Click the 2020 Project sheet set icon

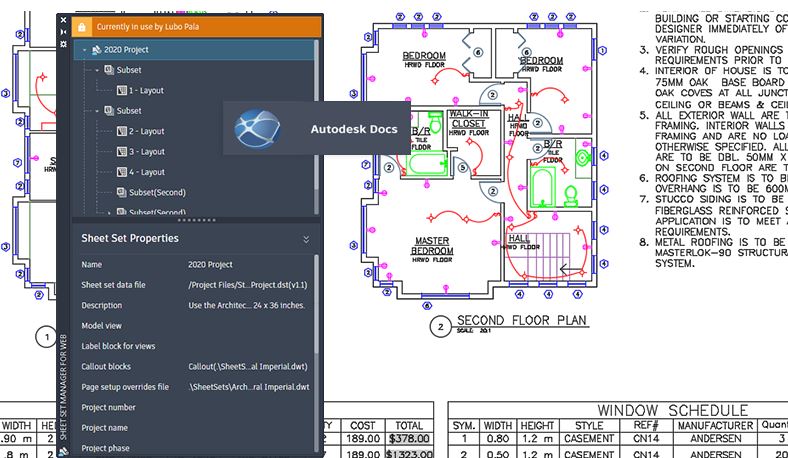click(95, 49)
